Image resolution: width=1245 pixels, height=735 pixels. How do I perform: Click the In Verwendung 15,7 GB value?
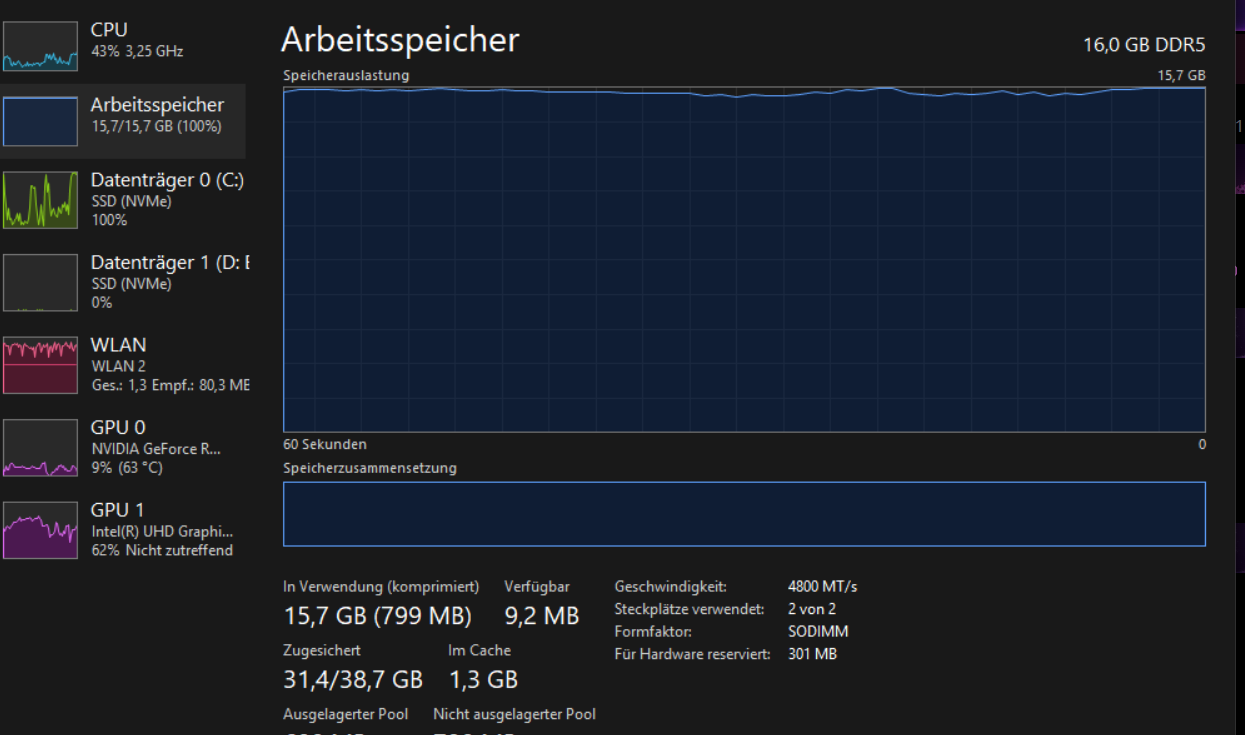point(377,616)
